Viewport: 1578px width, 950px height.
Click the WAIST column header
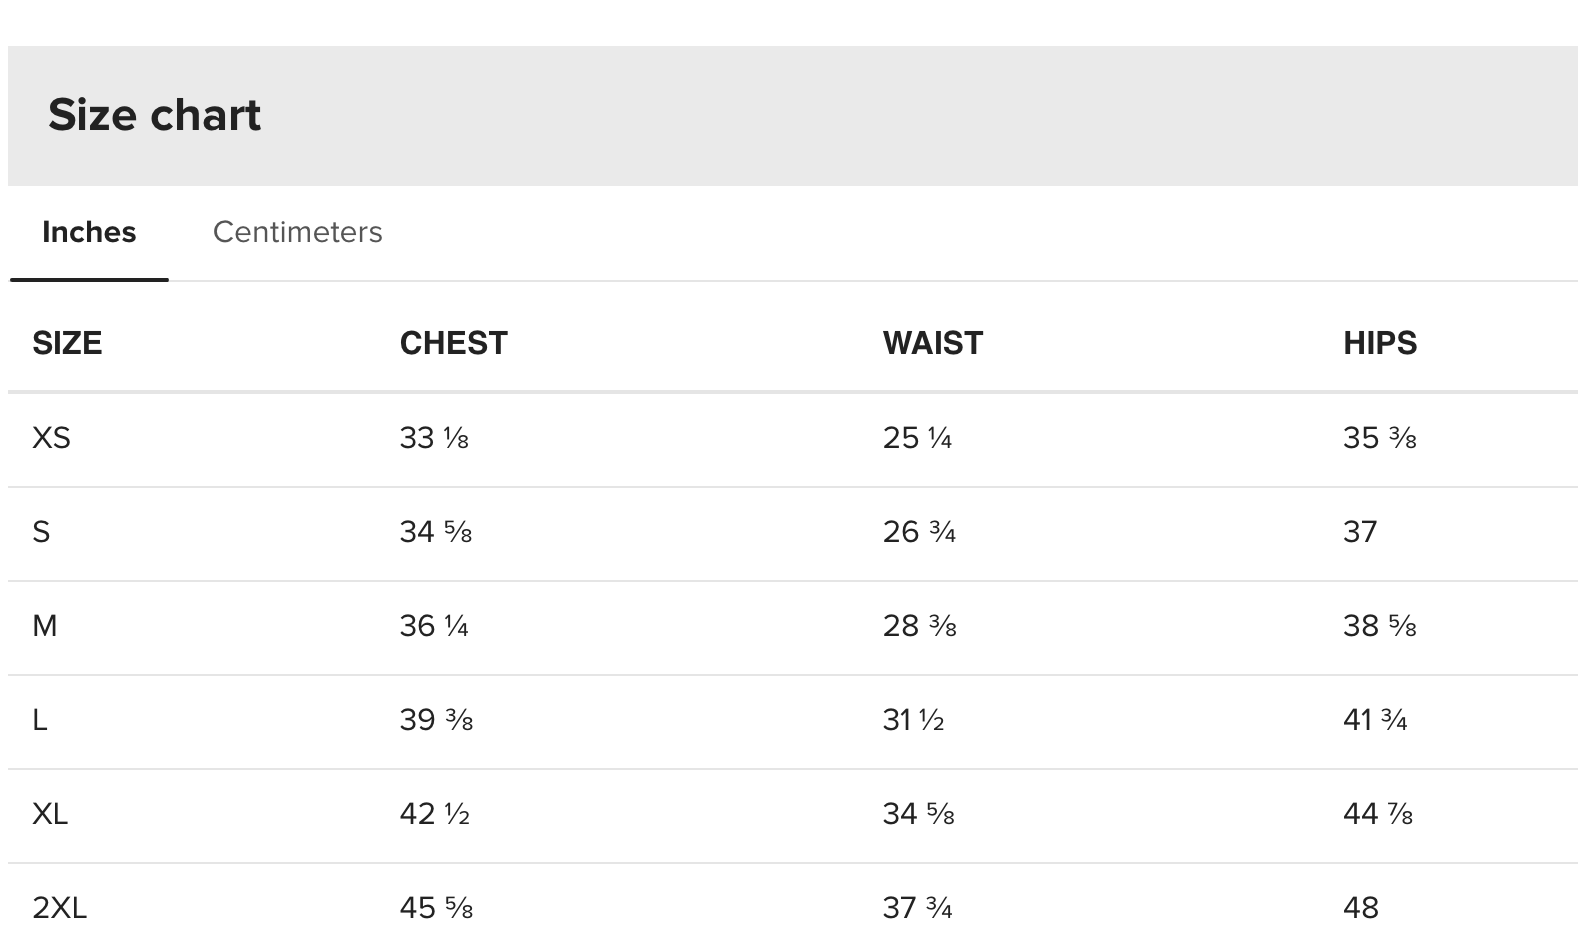(x=932, y=343)
